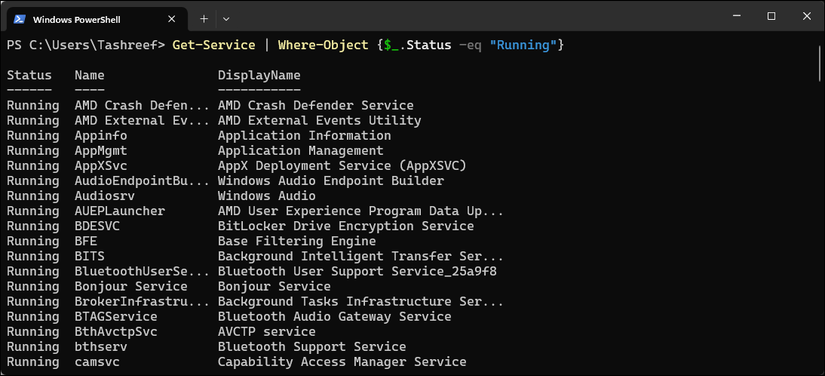Click Background Tasks Infrastructure Ser... text
This screenshot has width=825, height=376.
[361, 301]
